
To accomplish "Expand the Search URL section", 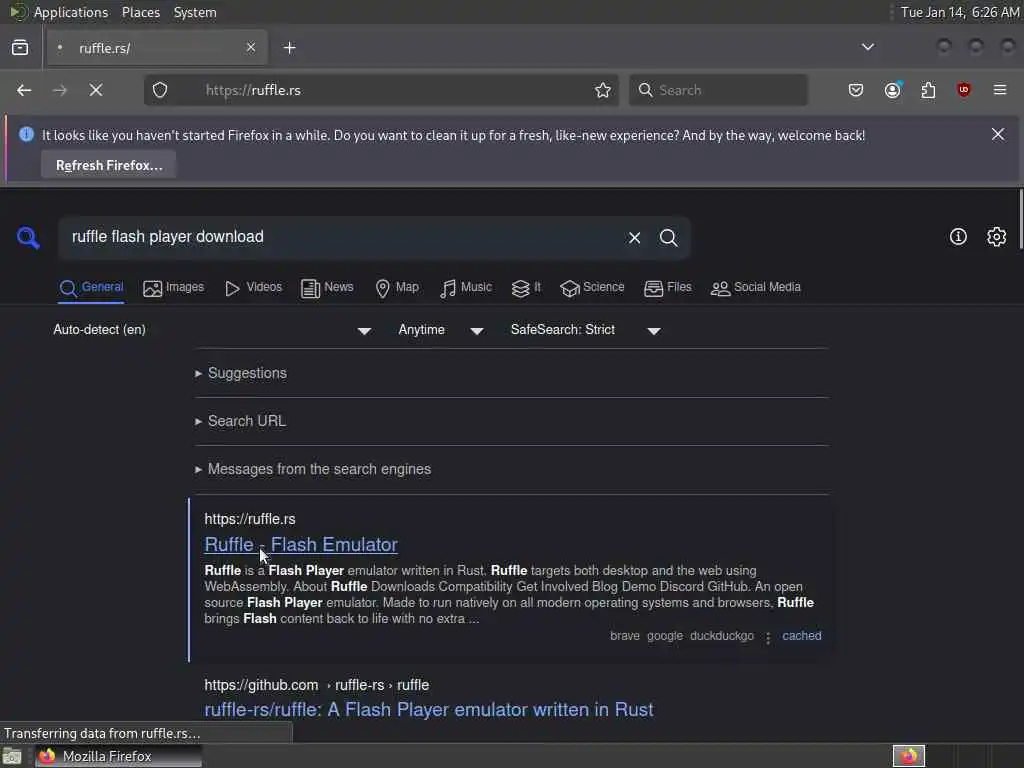I will (240, 421).
